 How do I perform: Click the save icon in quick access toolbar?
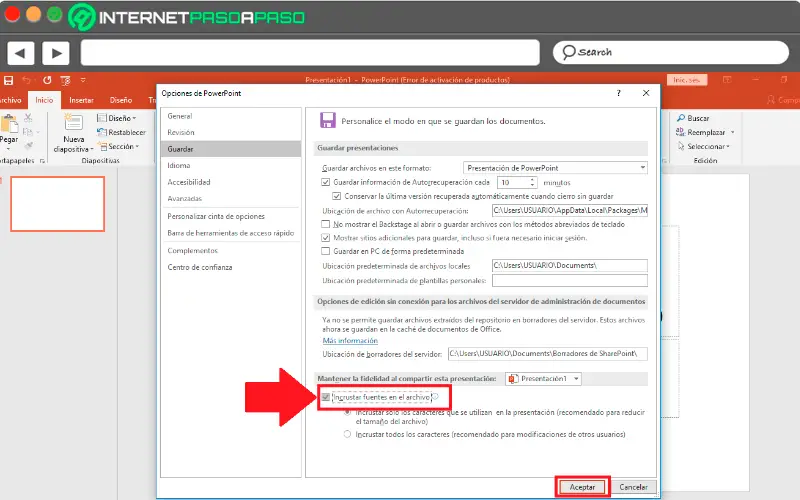[x=8, y=80]
